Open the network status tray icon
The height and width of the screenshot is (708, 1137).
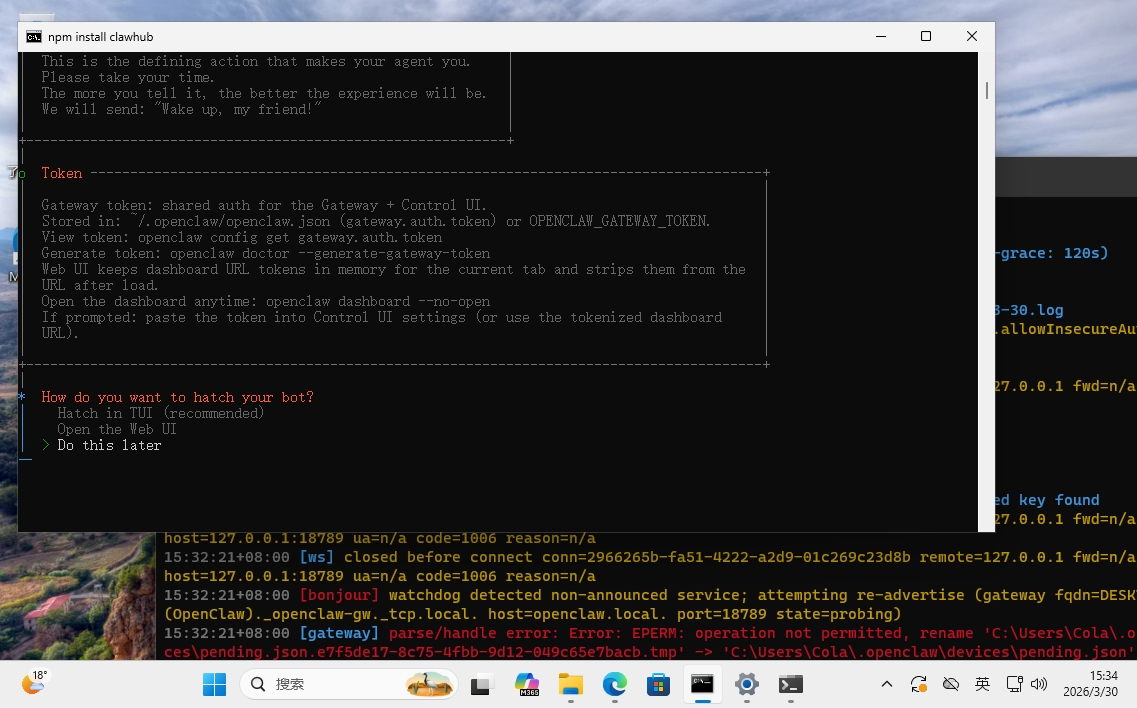(x=1014, y=684)
